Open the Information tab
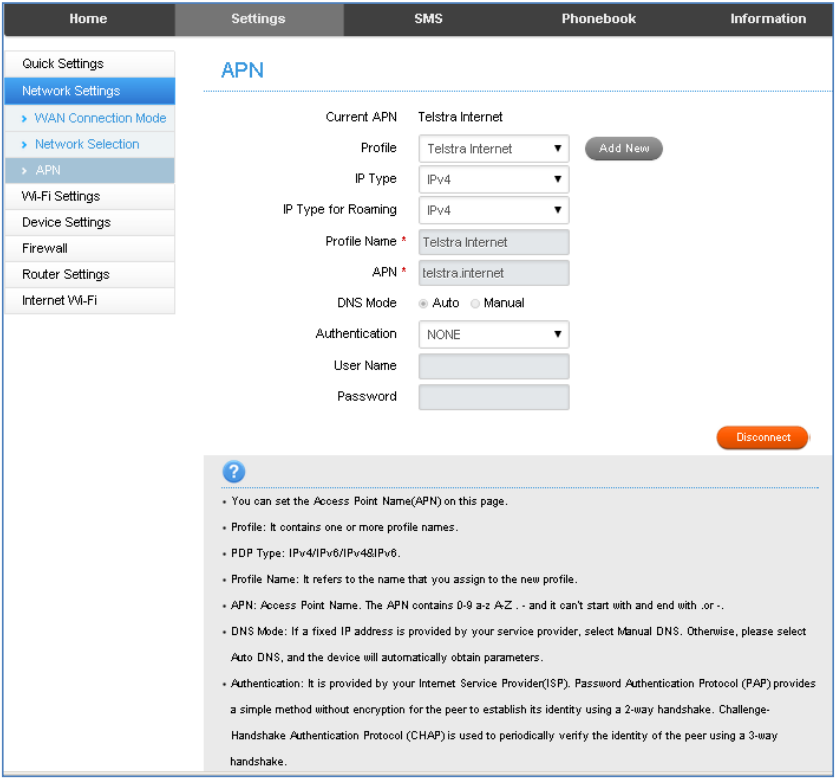837x780 pixels. tap(767, 19)
